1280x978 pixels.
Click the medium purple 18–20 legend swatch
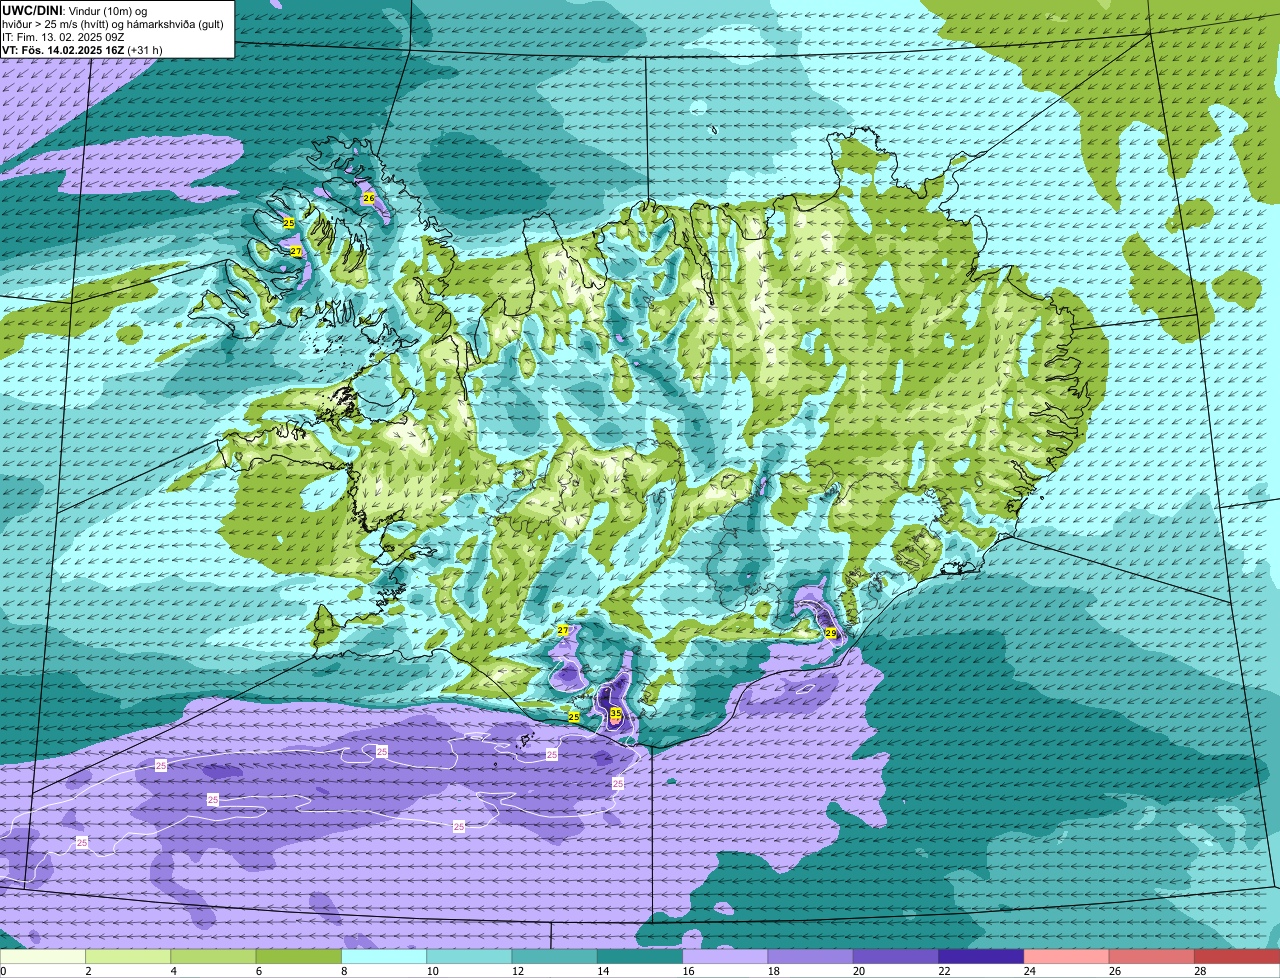coord(811,957)
